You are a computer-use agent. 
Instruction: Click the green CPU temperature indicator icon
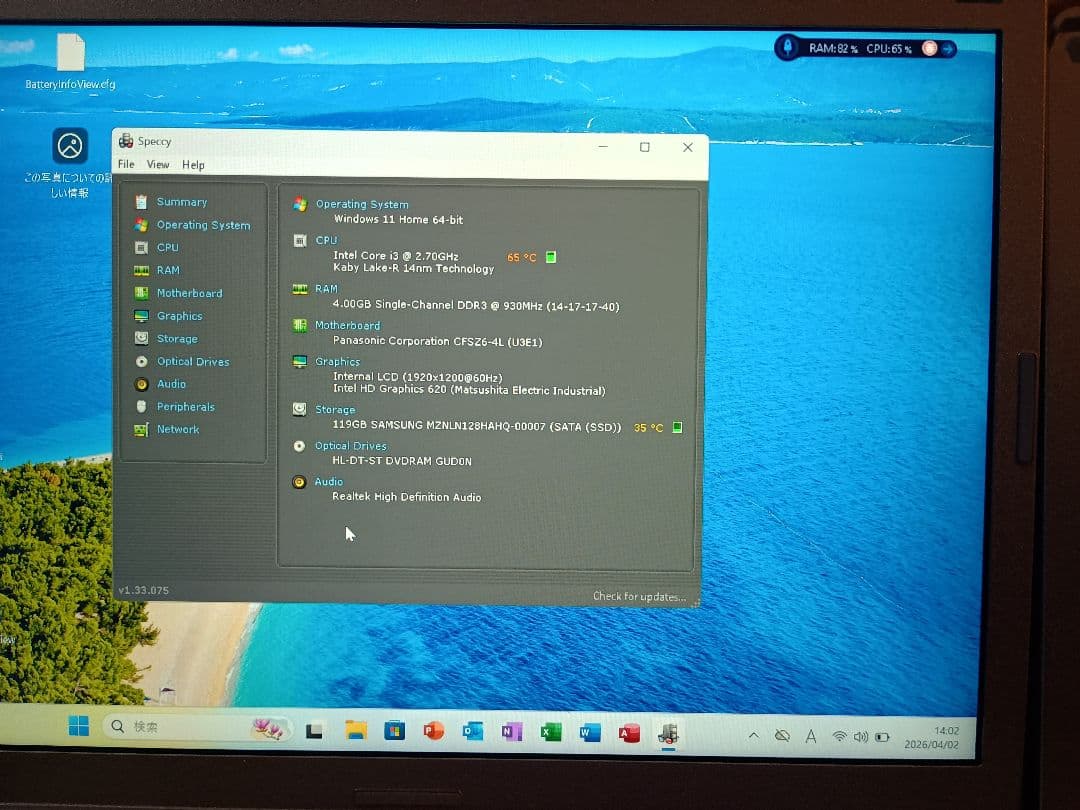[551, 257]
